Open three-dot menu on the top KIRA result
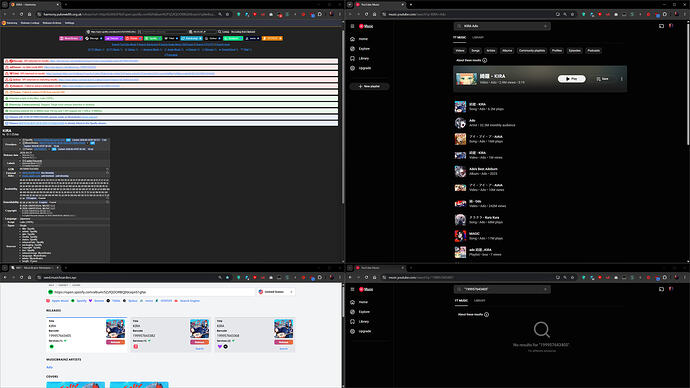 tap(621, 79)
